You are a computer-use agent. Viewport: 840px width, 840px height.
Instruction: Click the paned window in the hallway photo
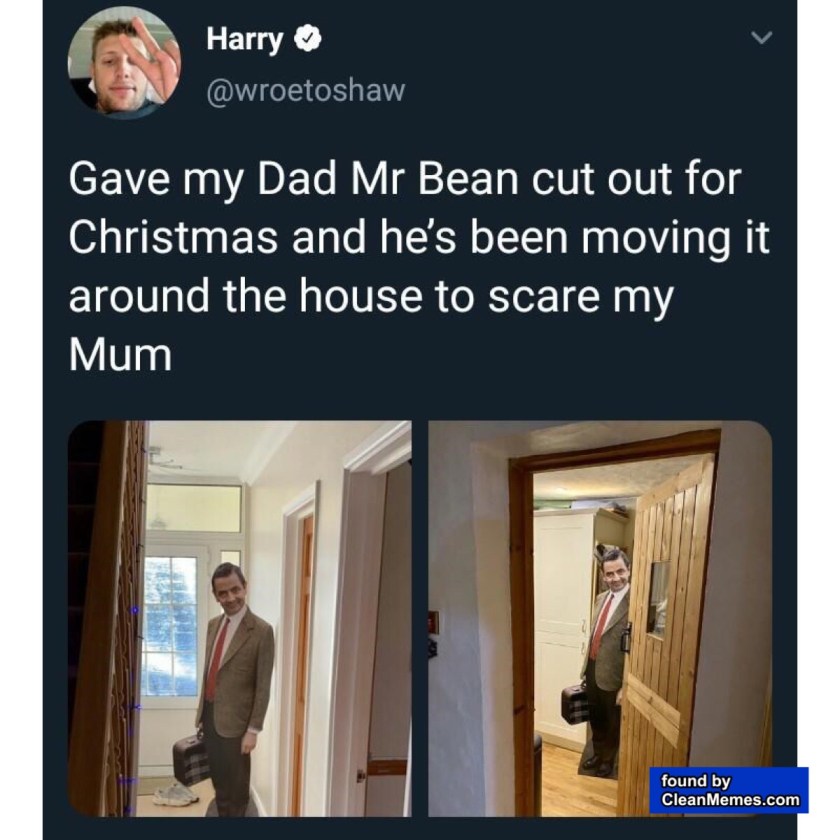click(x=170, y=626)
